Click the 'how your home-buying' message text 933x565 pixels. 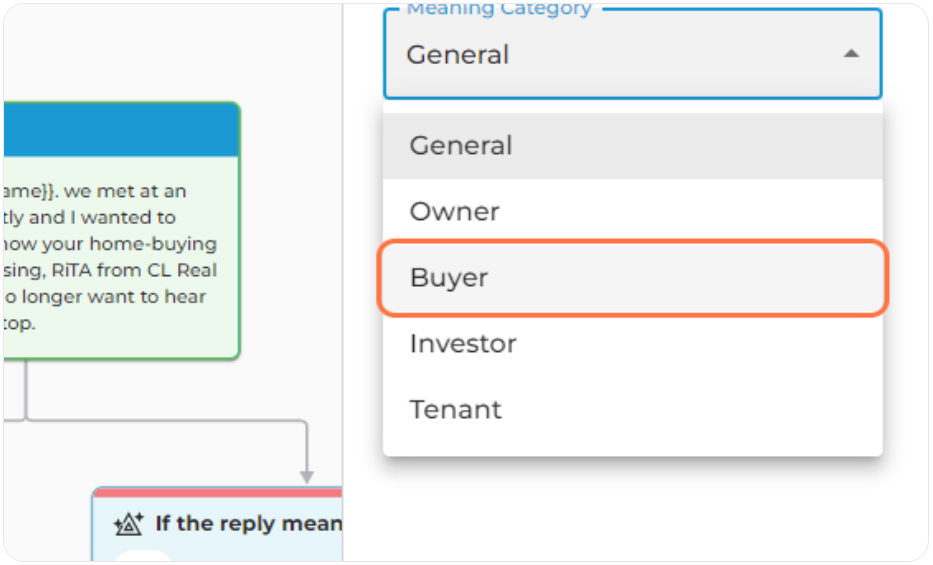109,244
